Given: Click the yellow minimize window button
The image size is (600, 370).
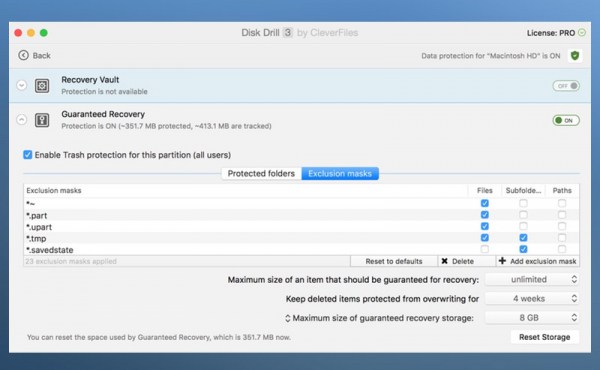Looking at the screenshot, I should point(31,33).
